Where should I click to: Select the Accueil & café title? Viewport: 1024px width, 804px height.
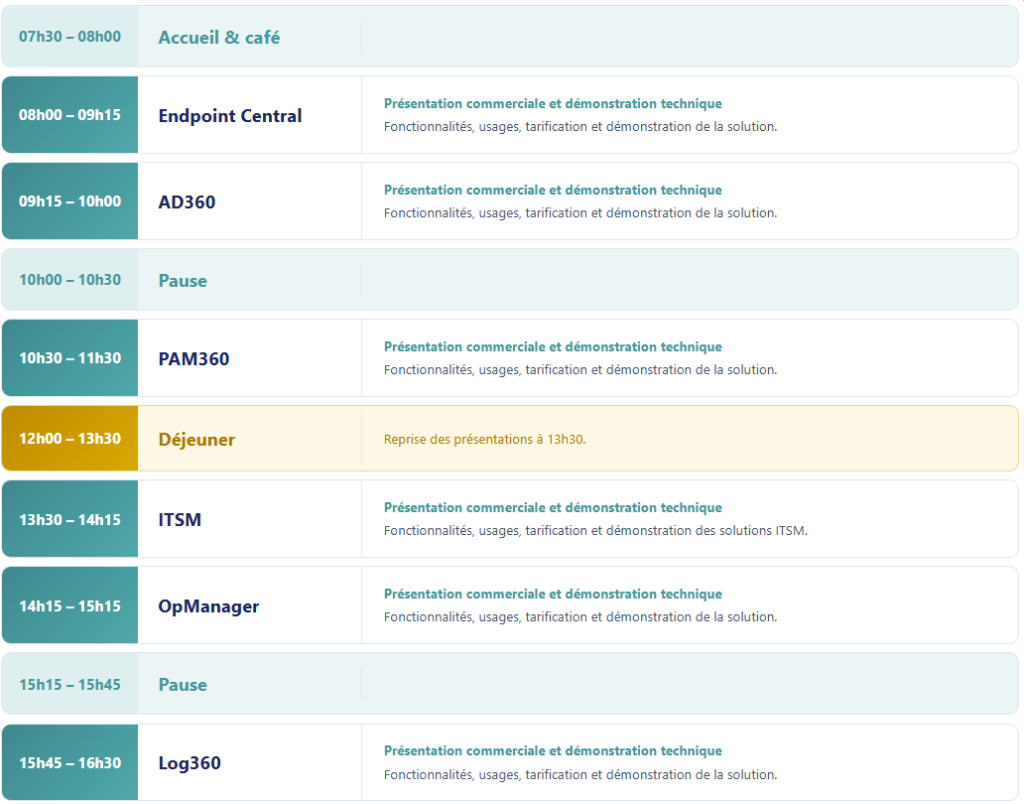pos(219,37)
